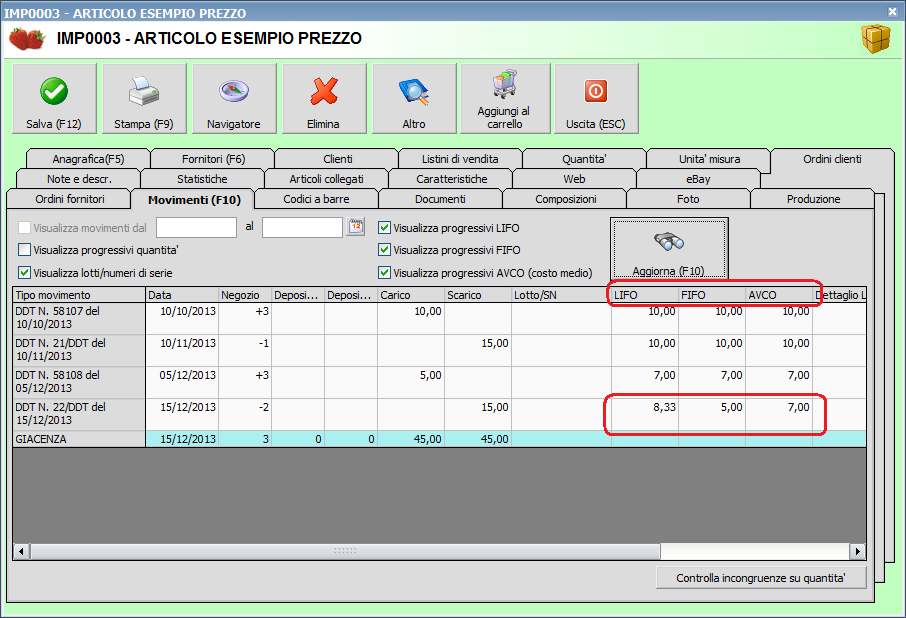The height and width of the screenshot is (618, 906).
Task: Open the Statistiche tab
Action: pyautogui.click(x=202, y=179)
